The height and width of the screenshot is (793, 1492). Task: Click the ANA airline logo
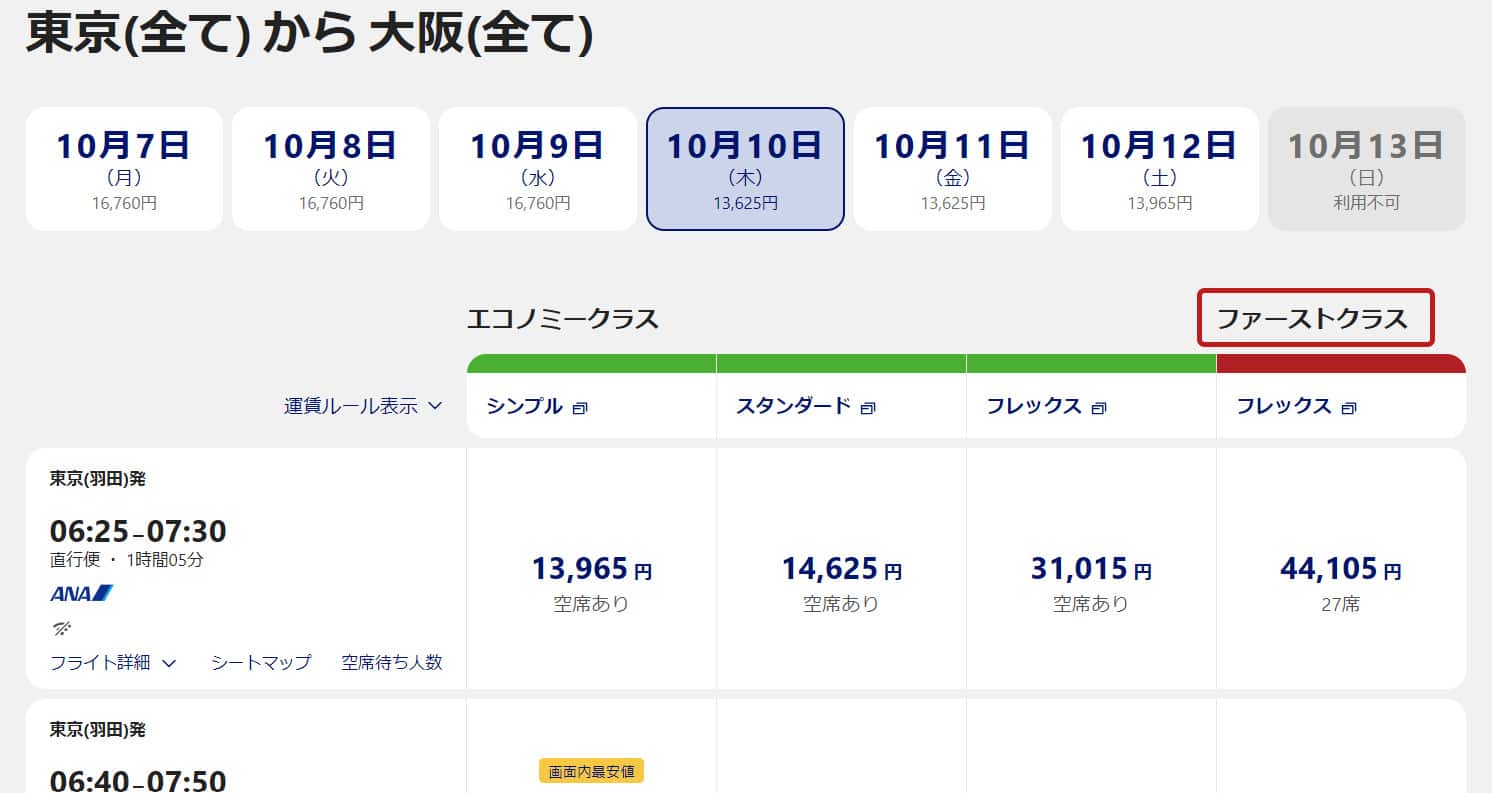point(82,594)
